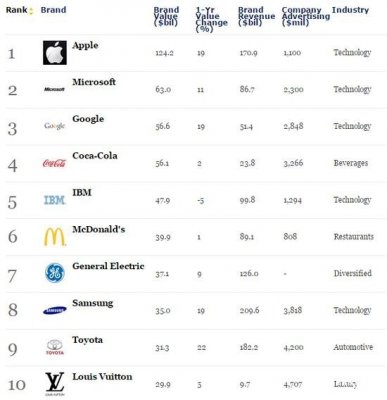The image size is (387, 400).
Task: Click the Toyota logo emblem
Action: click(55, 347)
